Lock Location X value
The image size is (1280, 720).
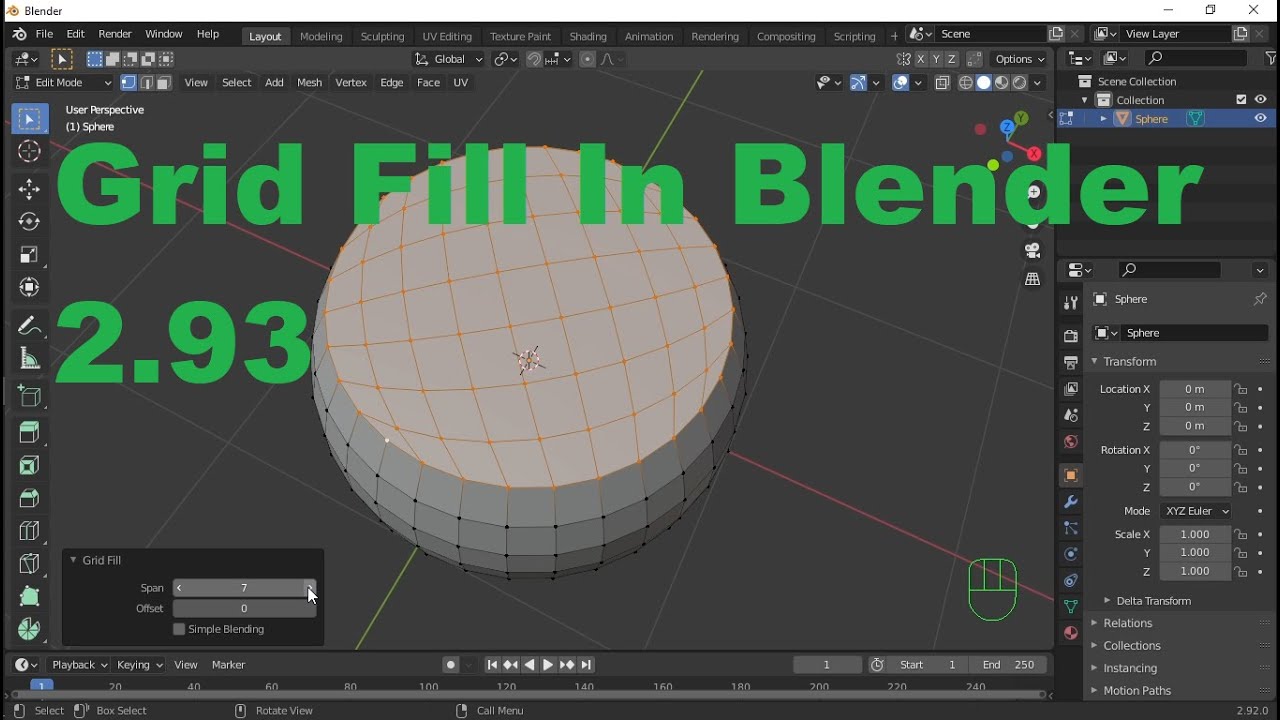pos(1241,389)
